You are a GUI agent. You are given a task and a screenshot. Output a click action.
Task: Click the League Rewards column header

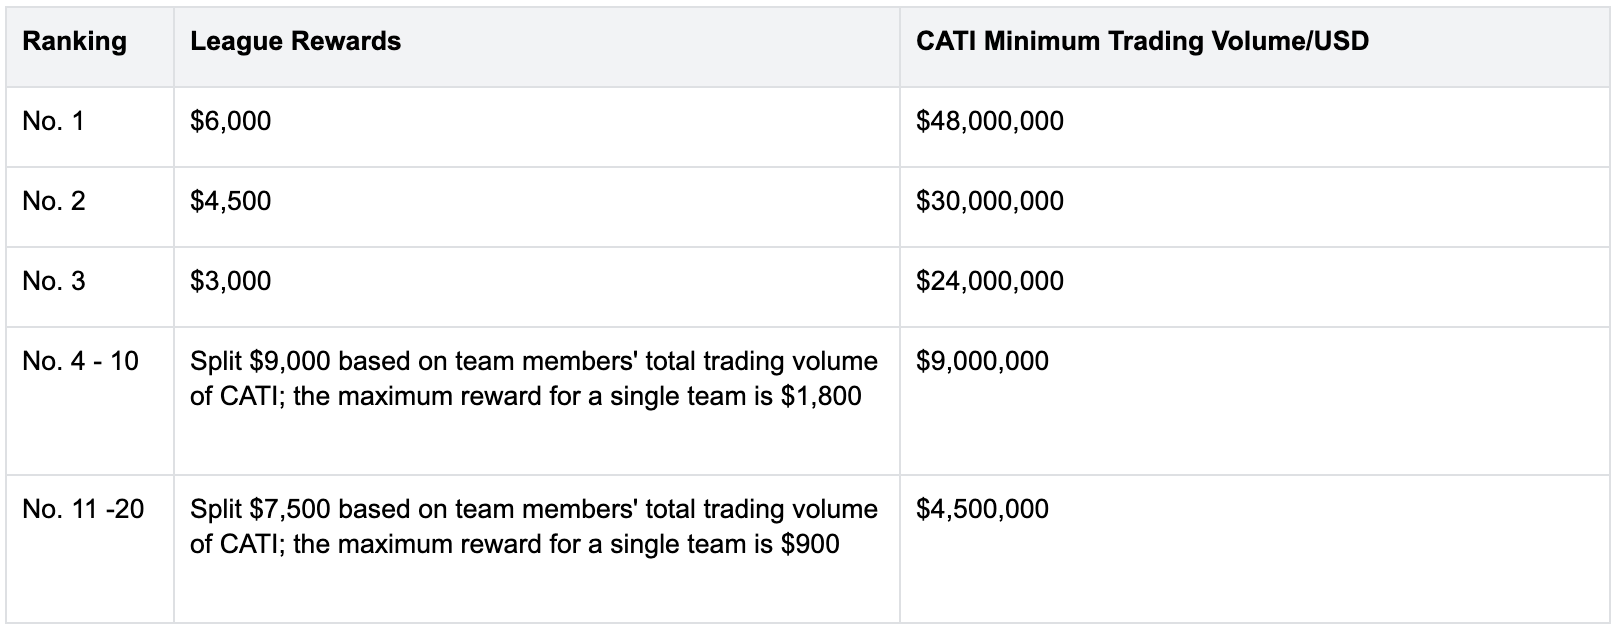(x=295, y=42)
